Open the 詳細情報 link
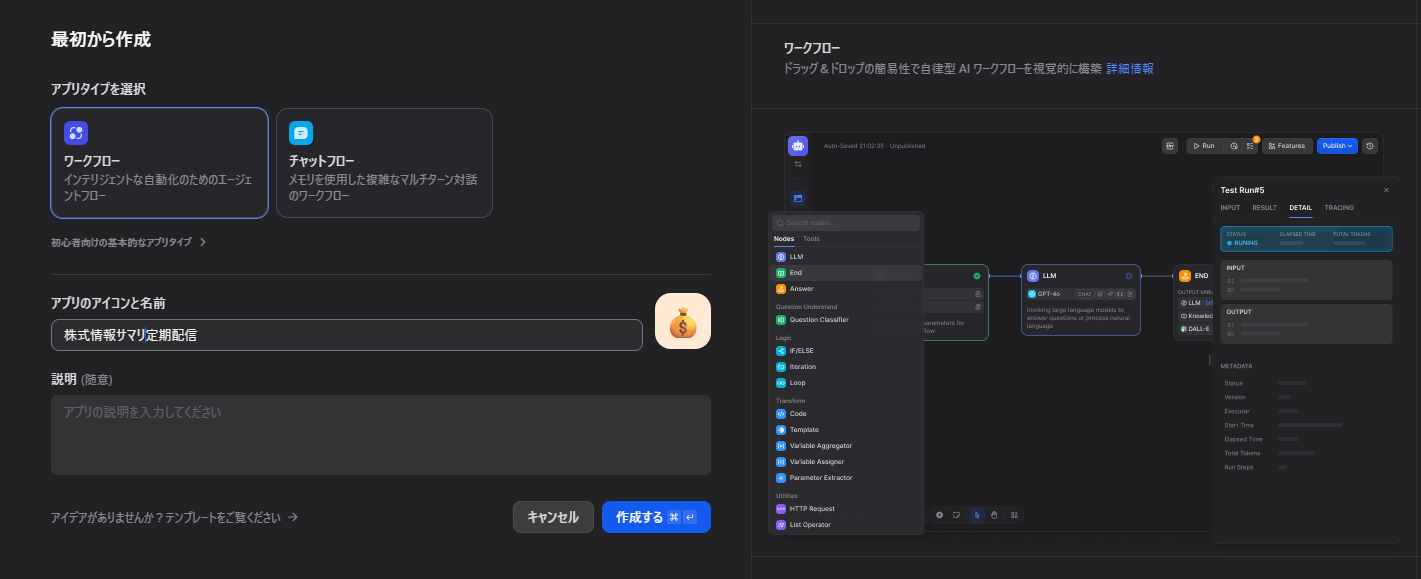The height and width of the screenshot is (579, 1421). coord(1130,69)
